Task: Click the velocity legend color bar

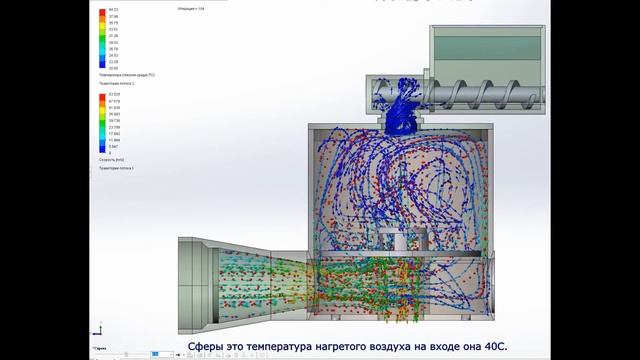Action: point(102,123)
